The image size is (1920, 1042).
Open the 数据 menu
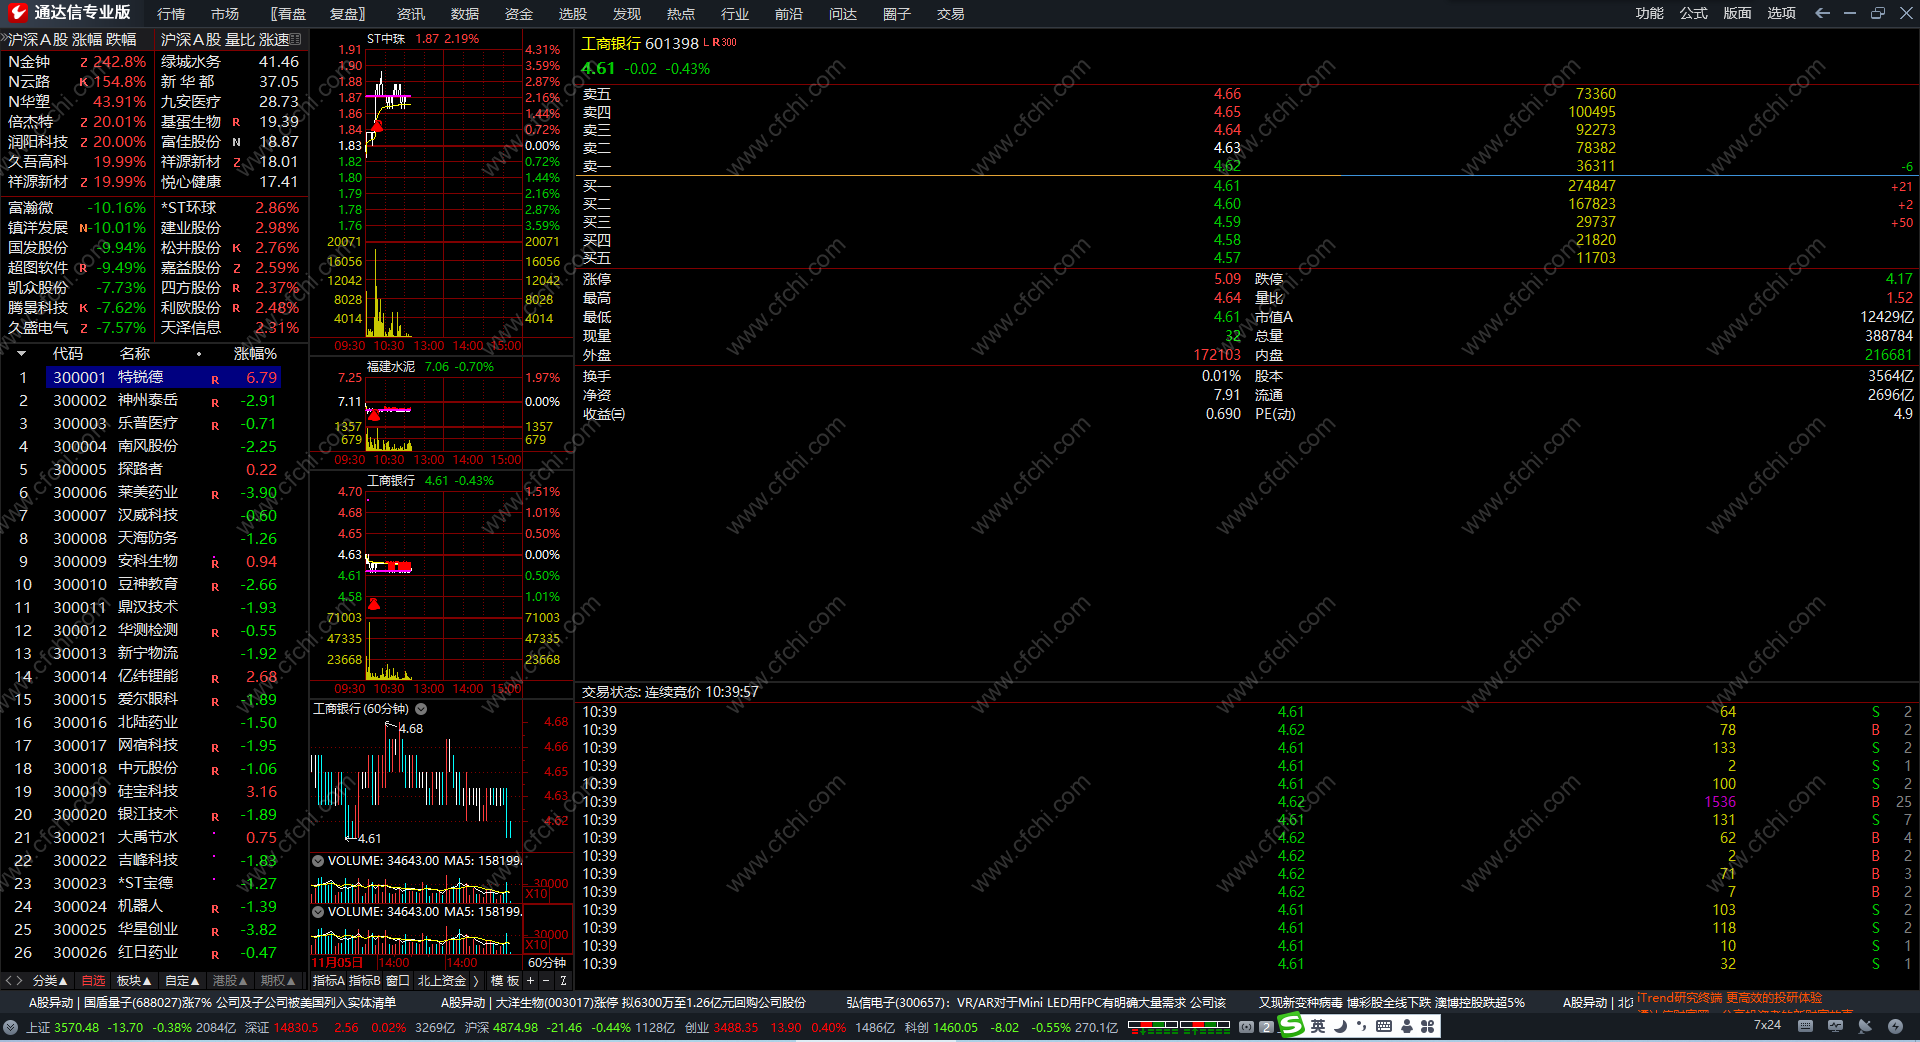point(465,14)
